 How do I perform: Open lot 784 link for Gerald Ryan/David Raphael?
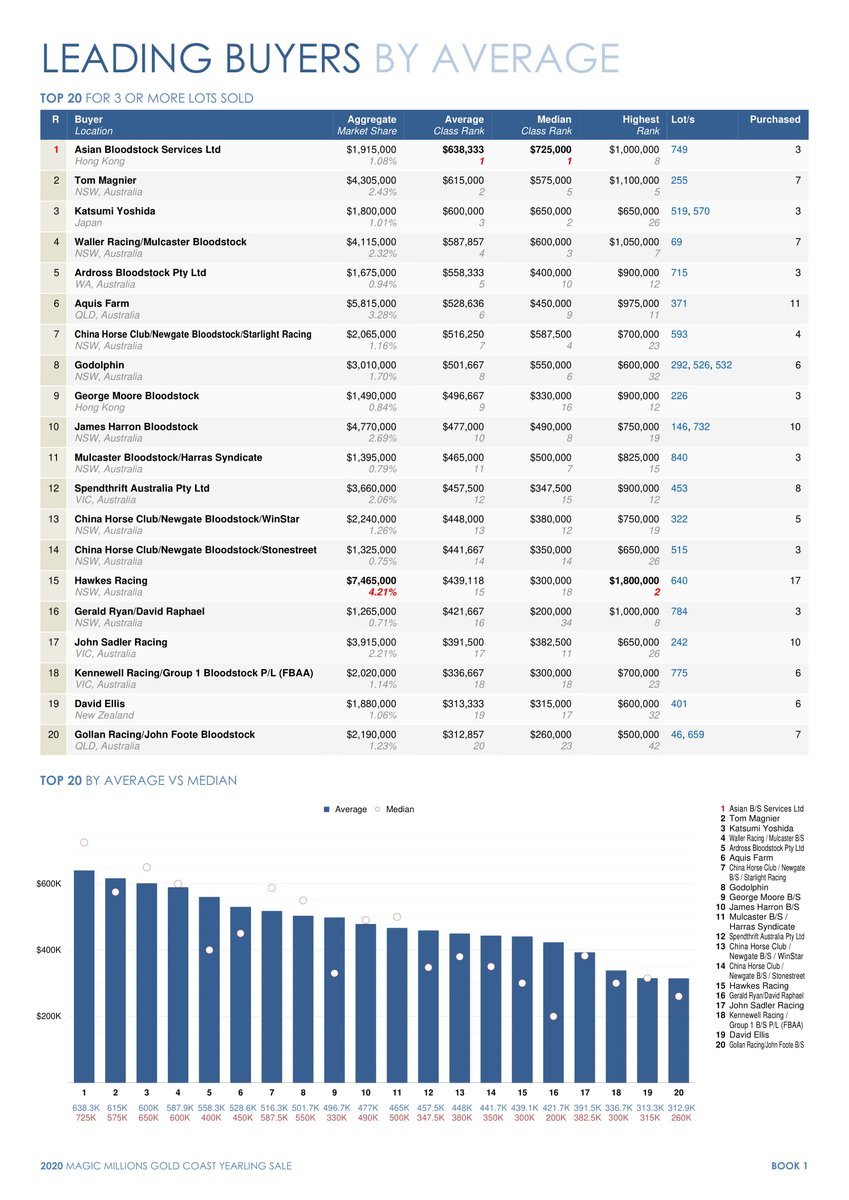coord(679,611)
